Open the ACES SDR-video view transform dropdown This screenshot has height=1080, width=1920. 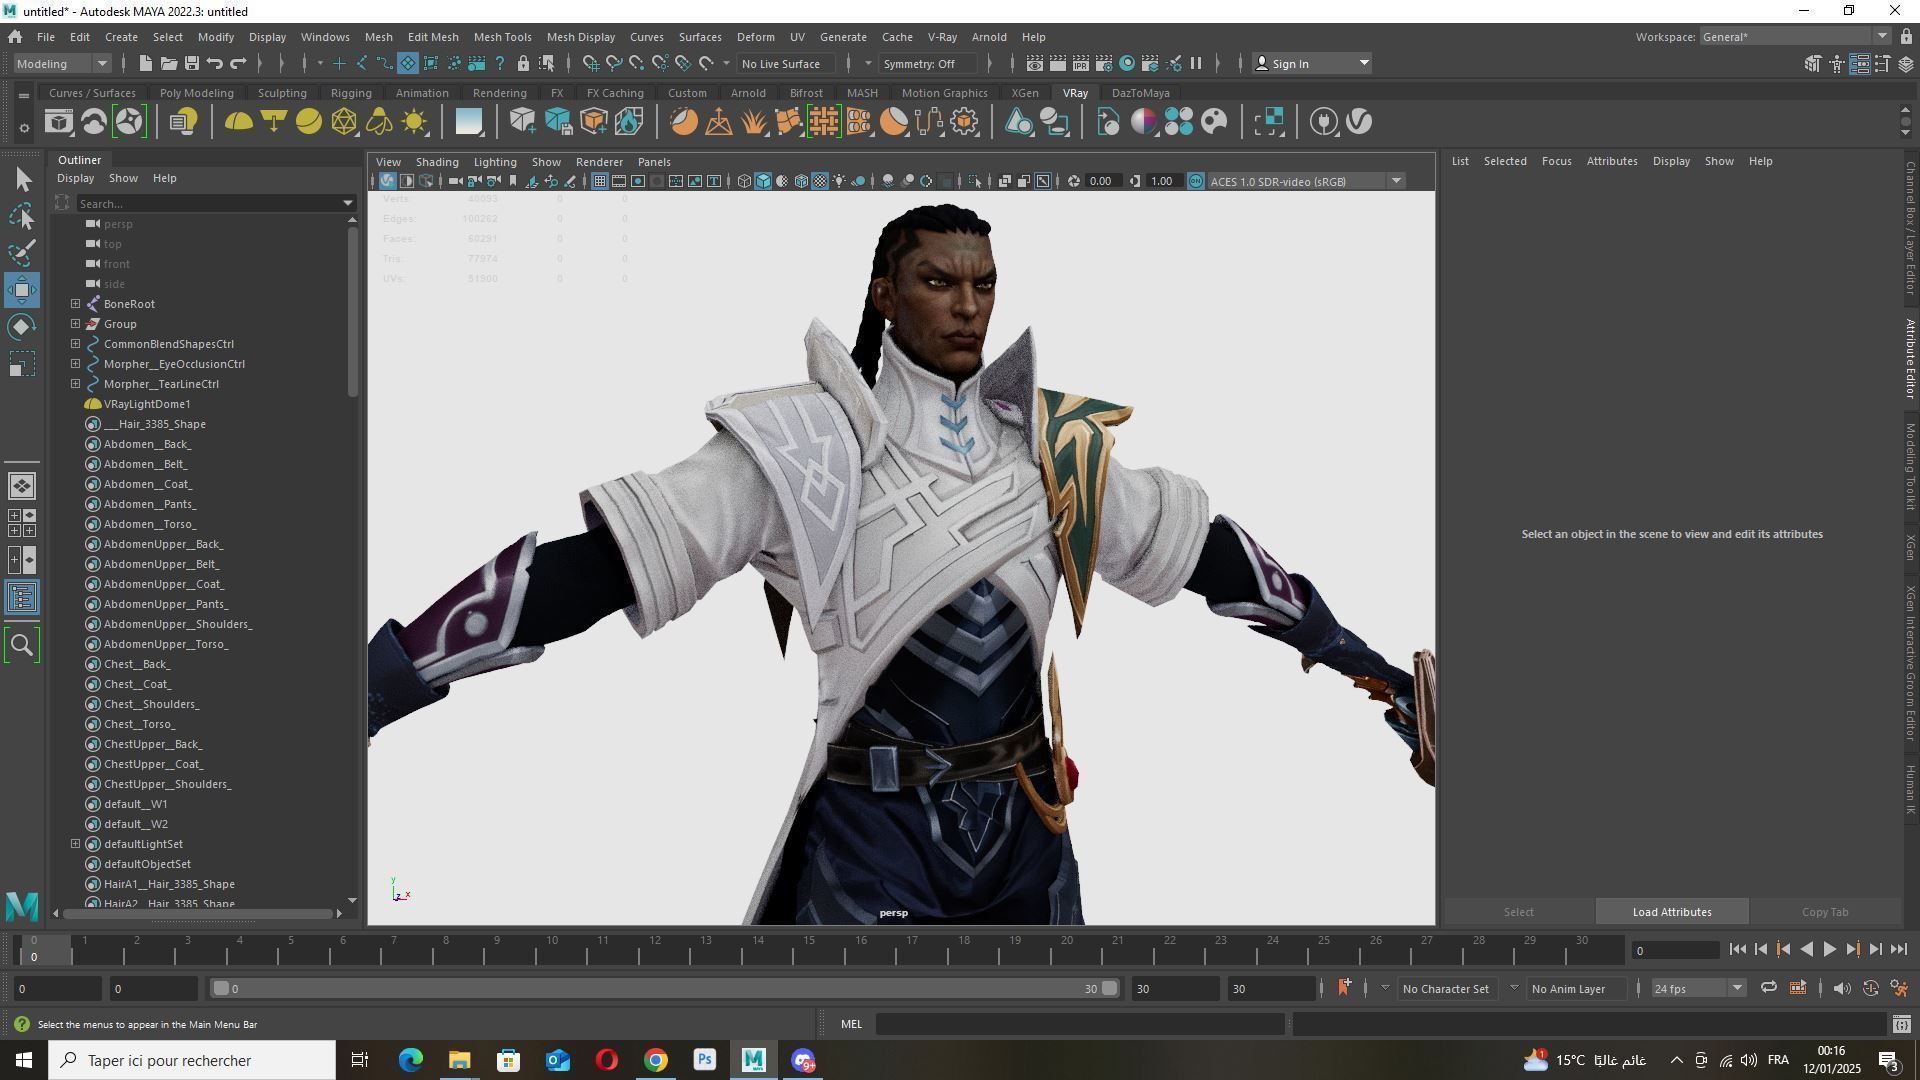[1307, 181]
